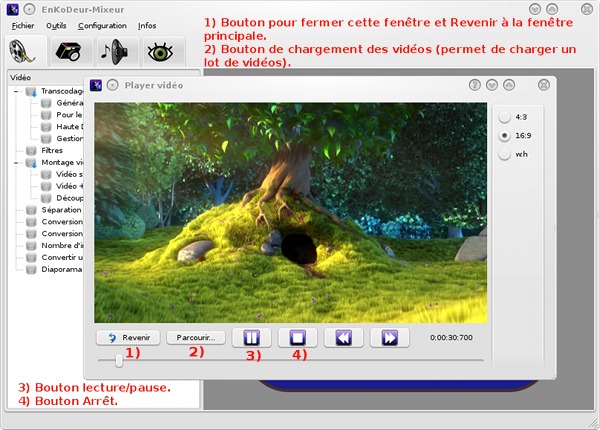Select the Général item under Transcodage

point(70,103)
